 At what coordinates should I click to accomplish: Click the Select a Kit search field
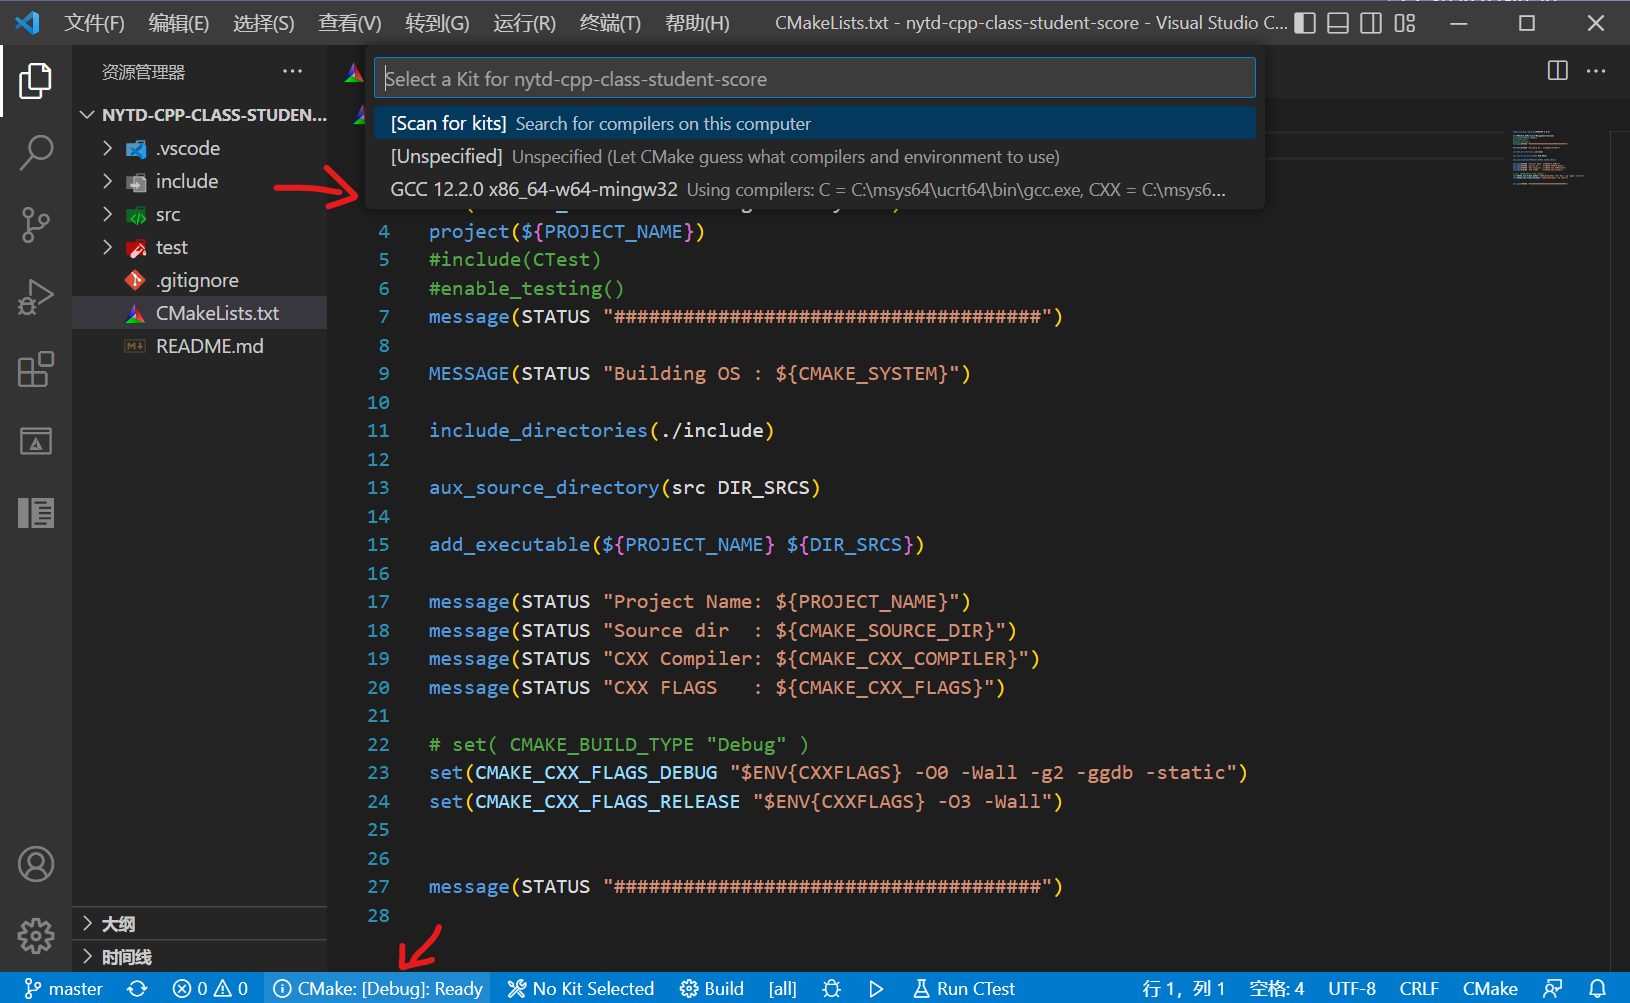[814, 79]
